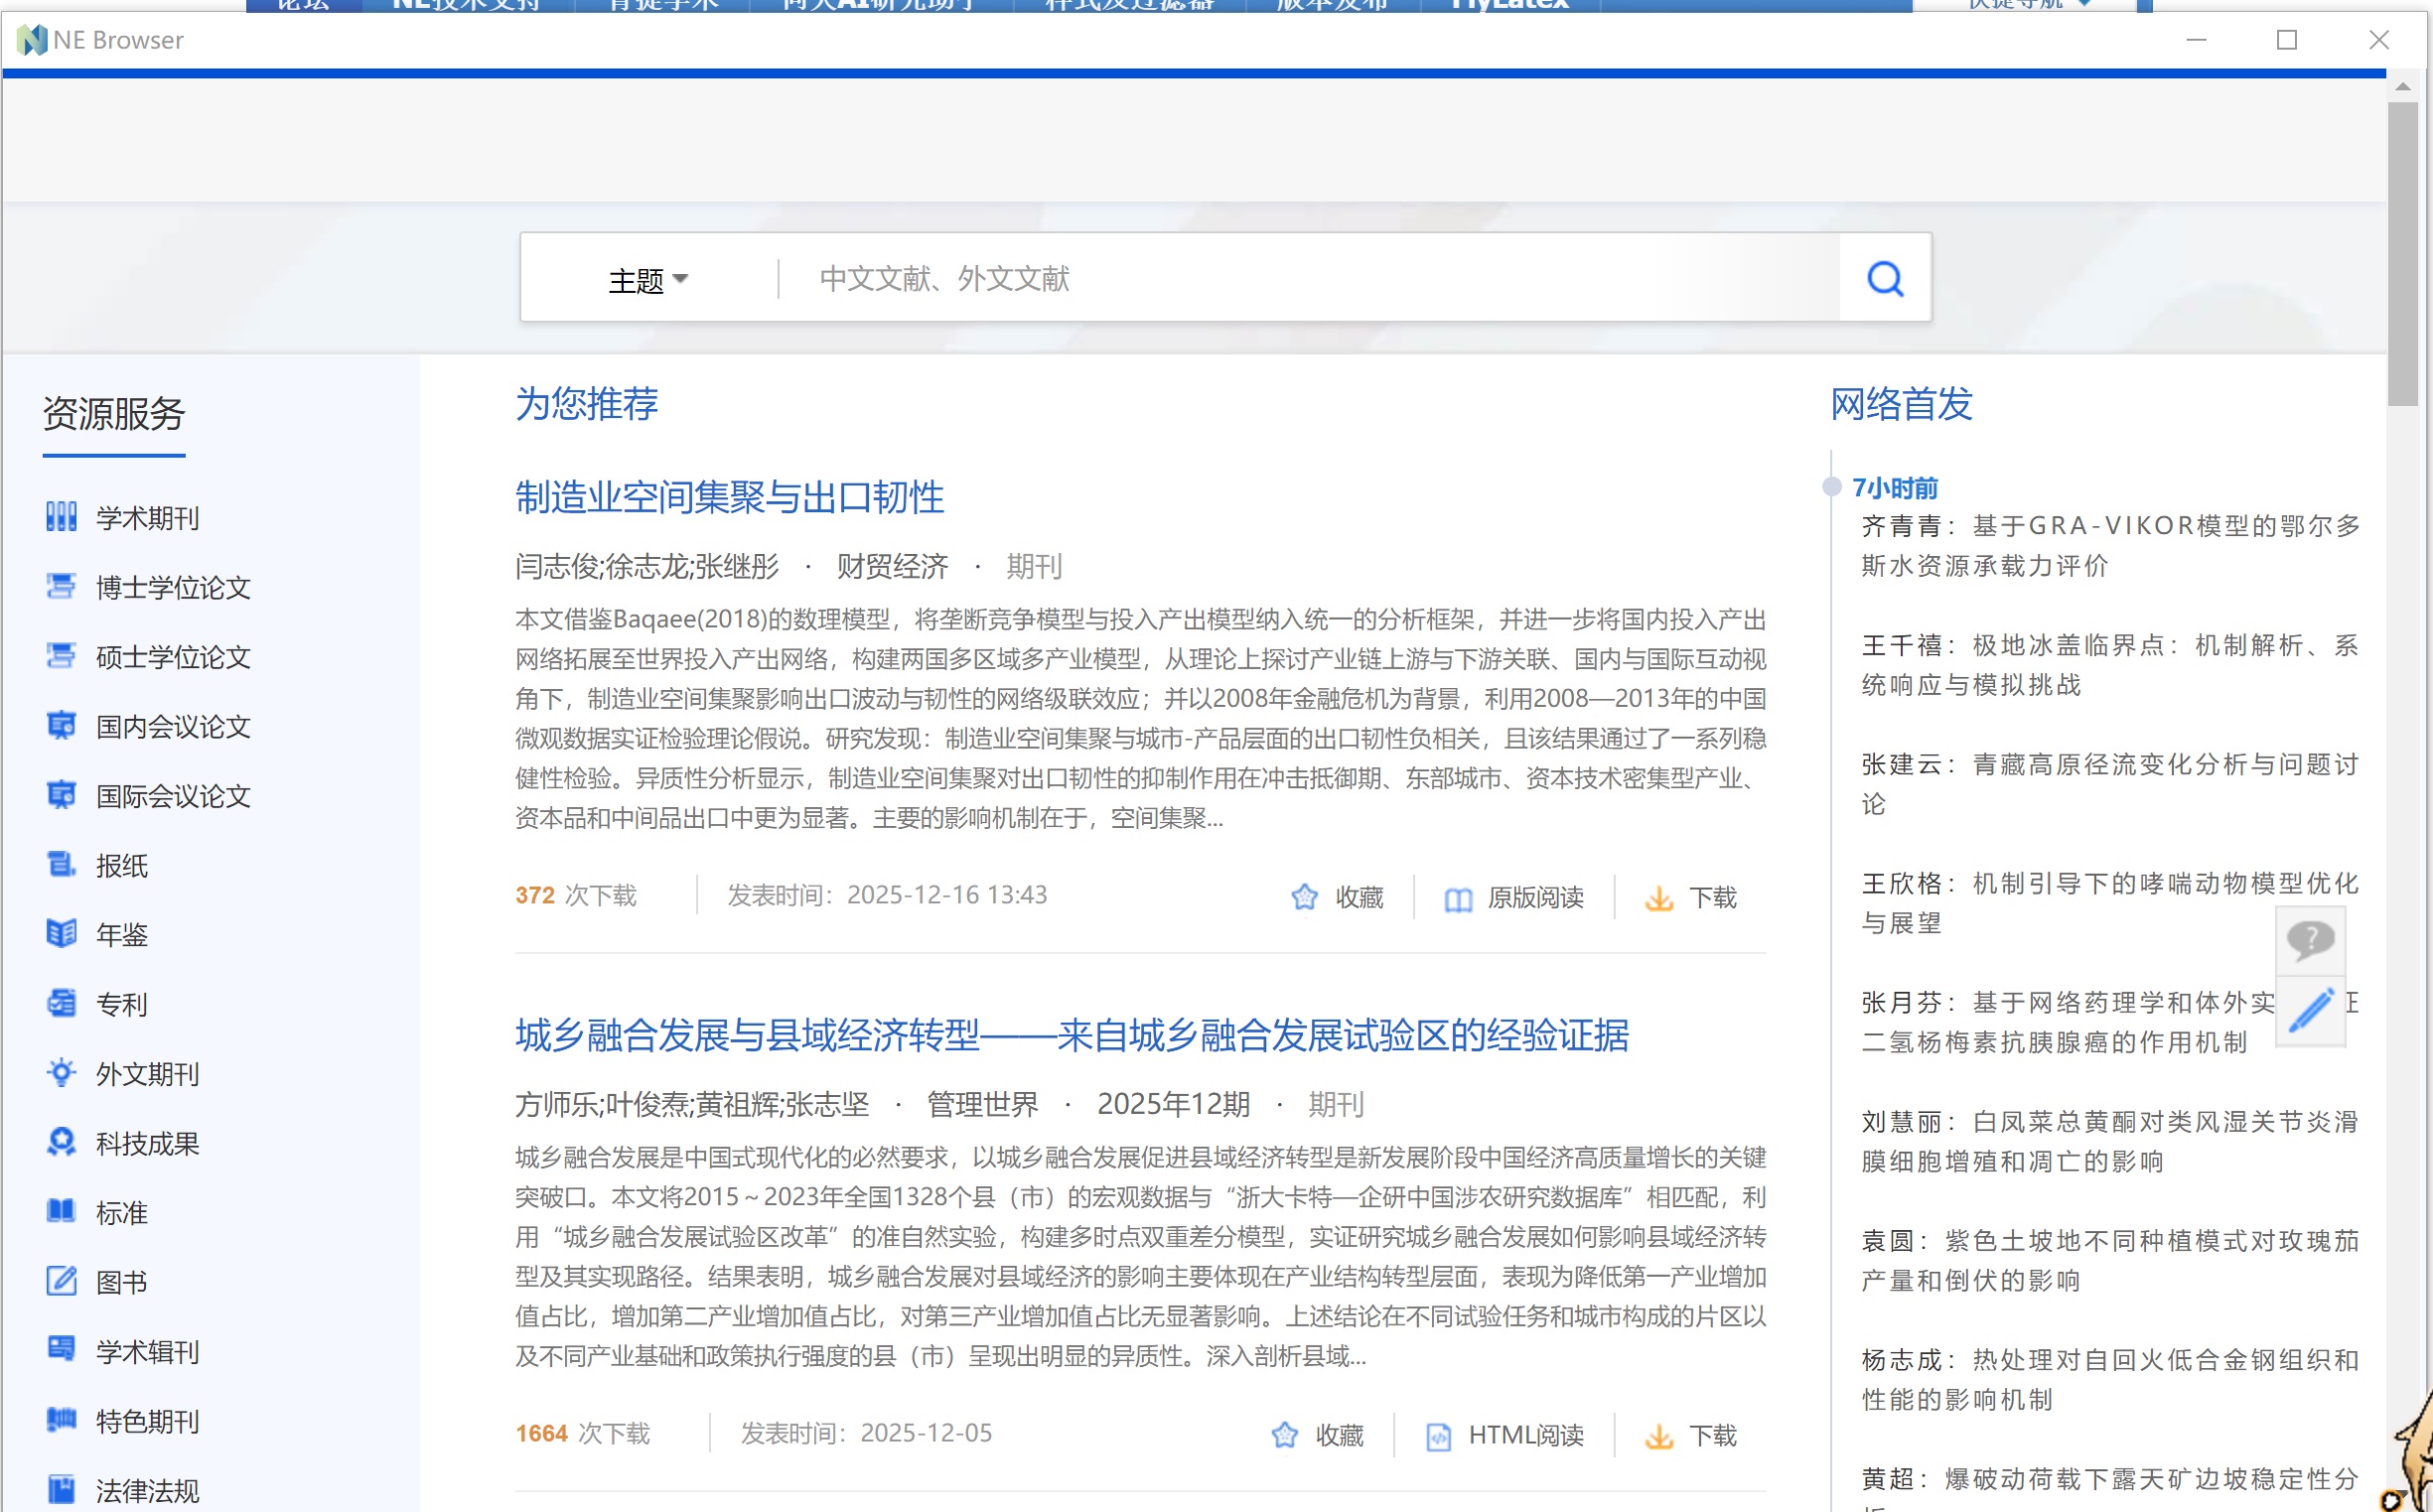Click the question-mark help bubble icon

[x=2310, y=939]
